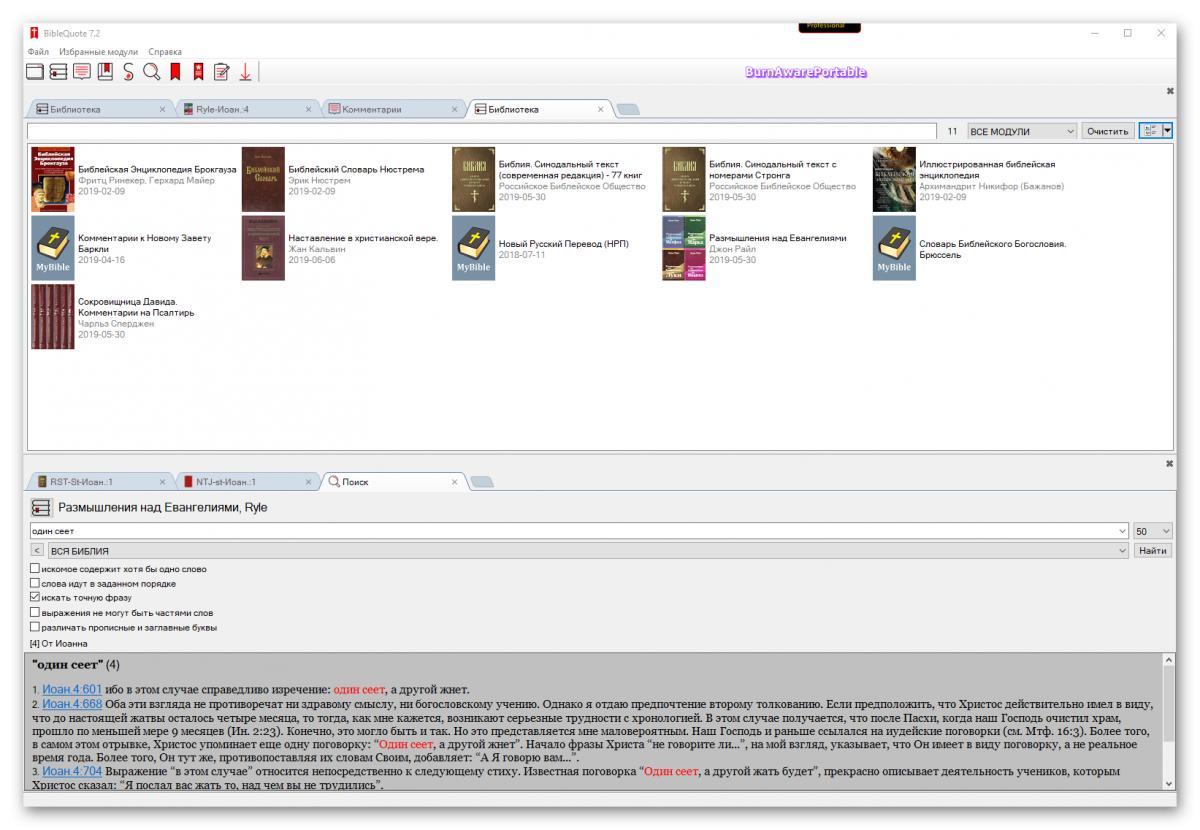
Task: Close the Комментарии tab
Action: click(454, 109)
